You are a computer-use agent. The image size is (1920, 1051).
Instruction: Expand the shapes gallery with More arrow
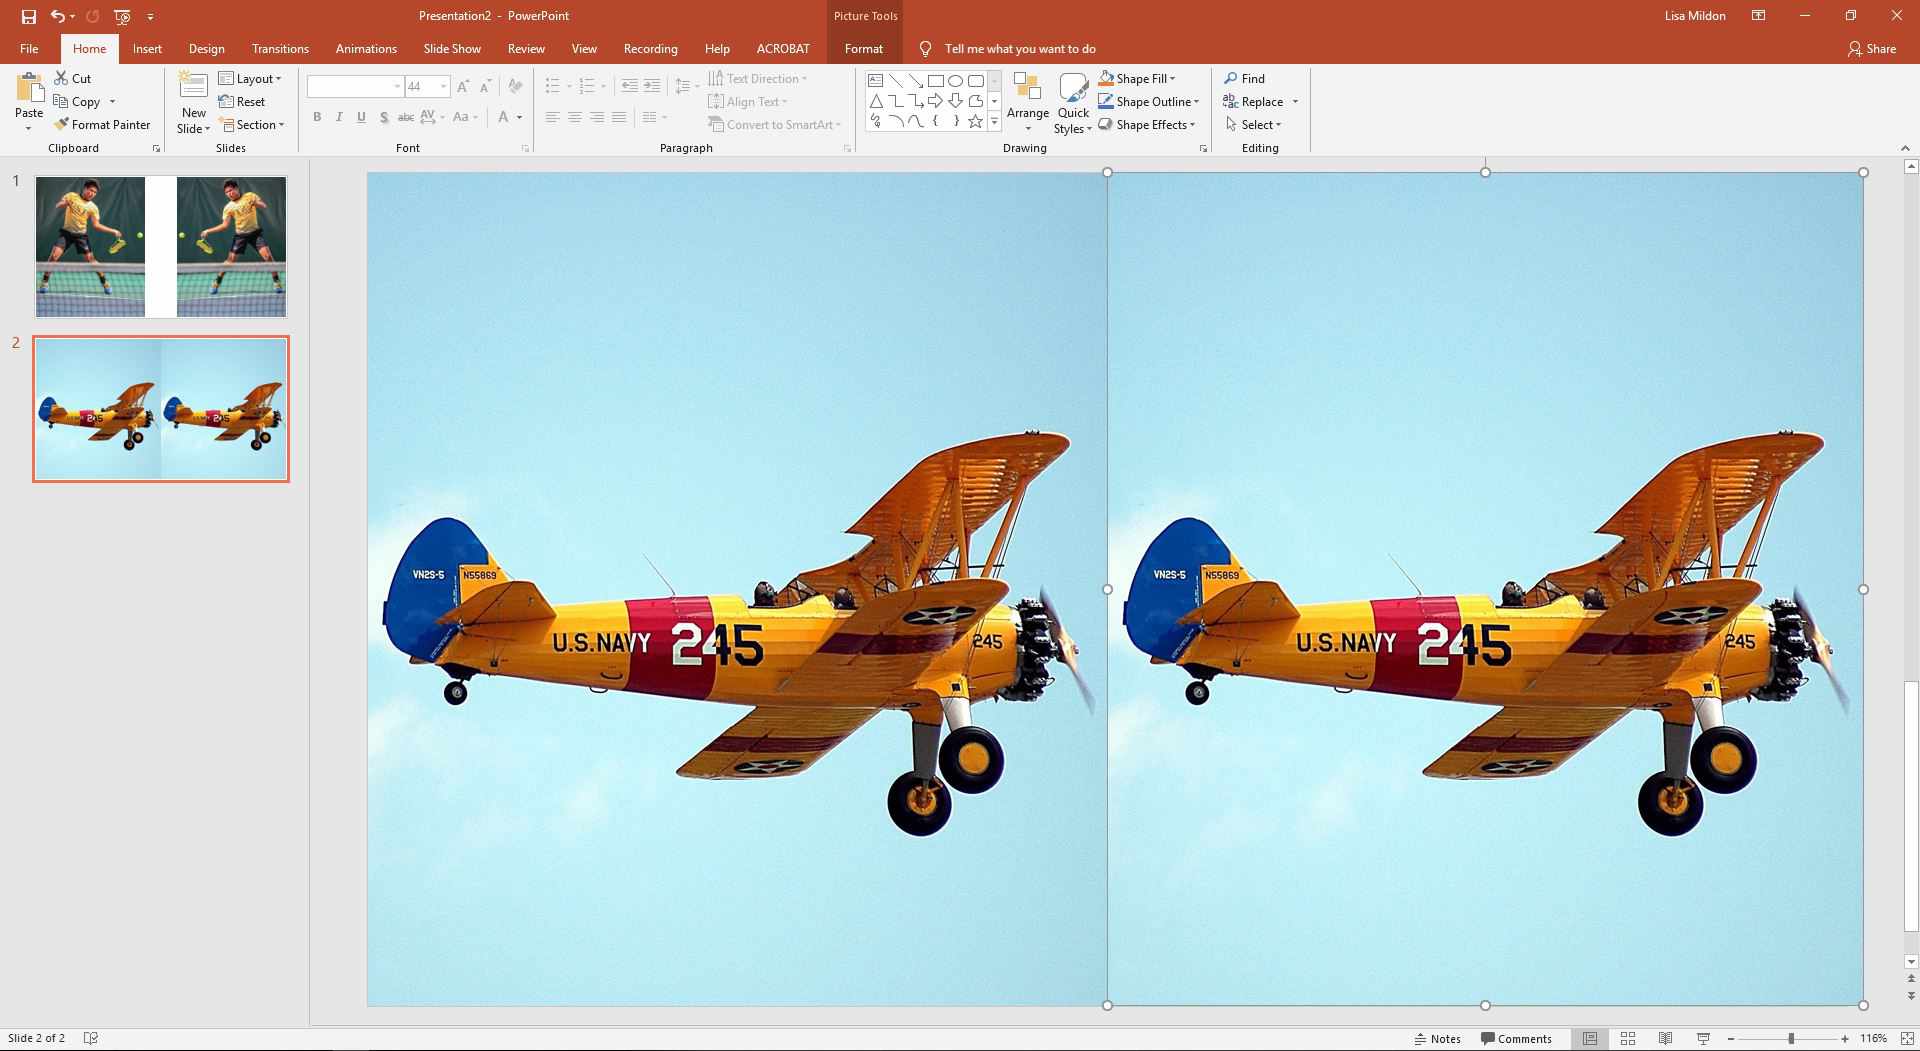click(x=994, y=122)
